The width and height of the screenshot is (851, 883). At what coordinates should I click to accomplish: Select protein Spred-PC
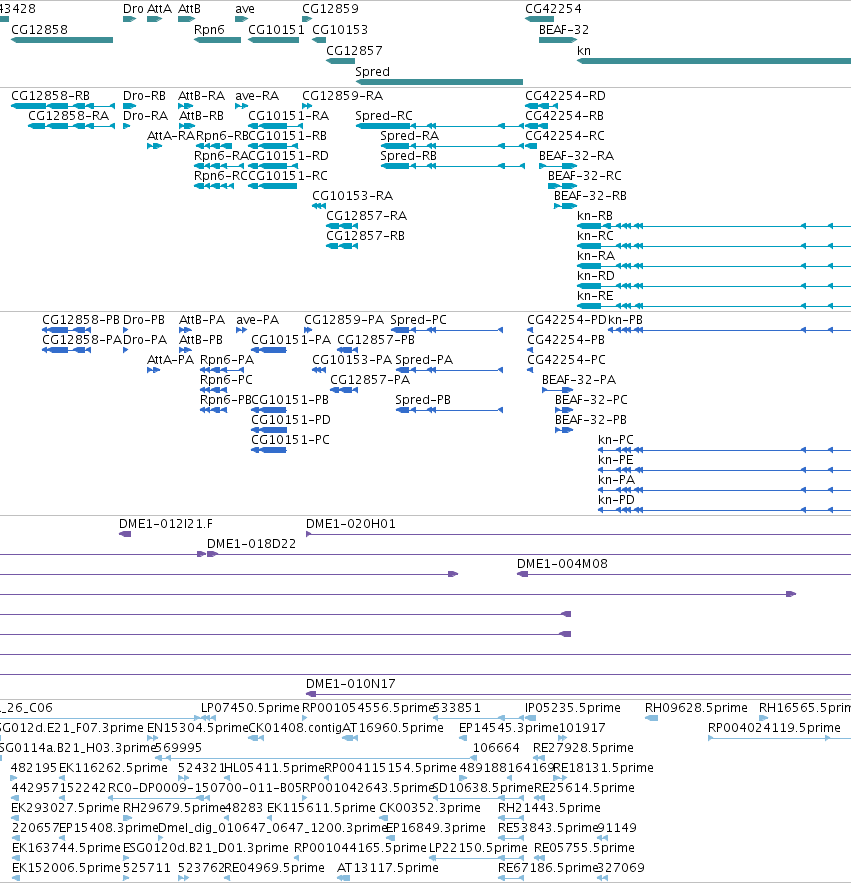pos(447,330)
